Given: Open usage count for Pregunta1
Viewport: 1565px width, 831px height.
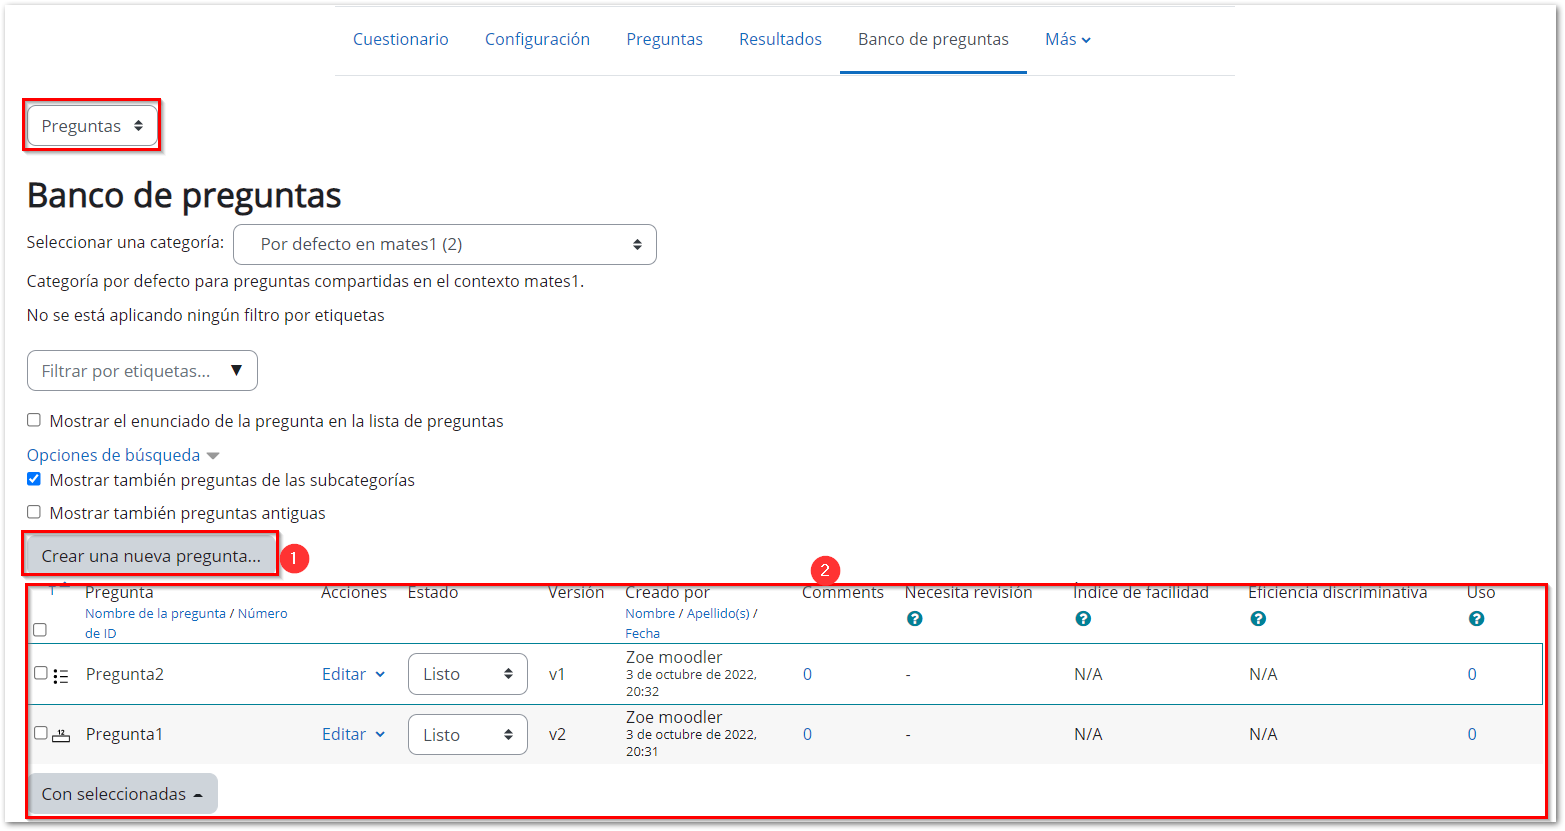Looking at the screenshot, I should pyautogui.click(x=1472, y=734).
